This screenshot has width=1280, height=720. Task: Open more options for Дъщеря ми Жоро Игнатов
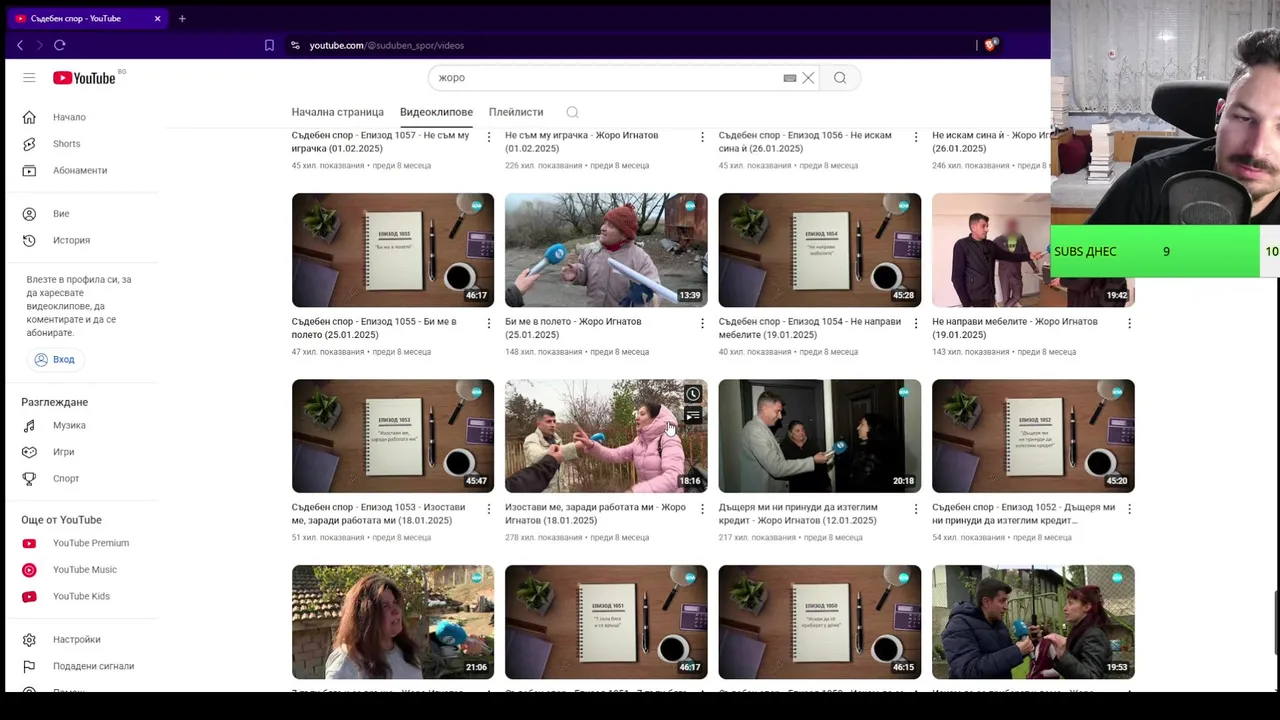coord(915,509)
